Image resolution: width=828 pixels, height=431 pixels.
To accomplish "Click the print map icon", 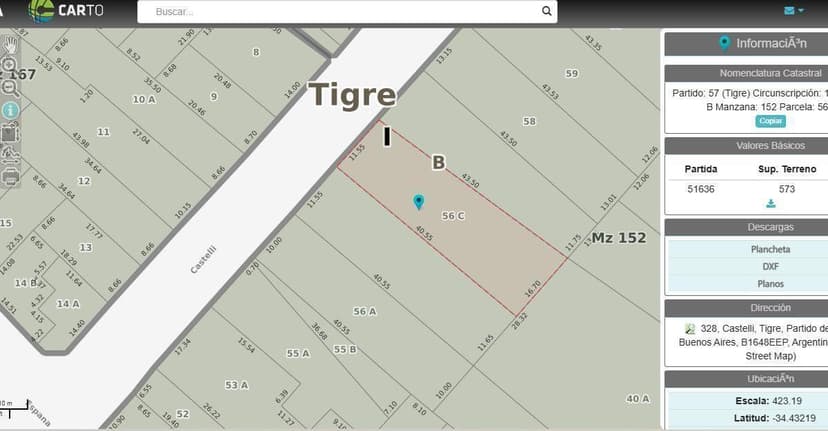I will [11, 177].
